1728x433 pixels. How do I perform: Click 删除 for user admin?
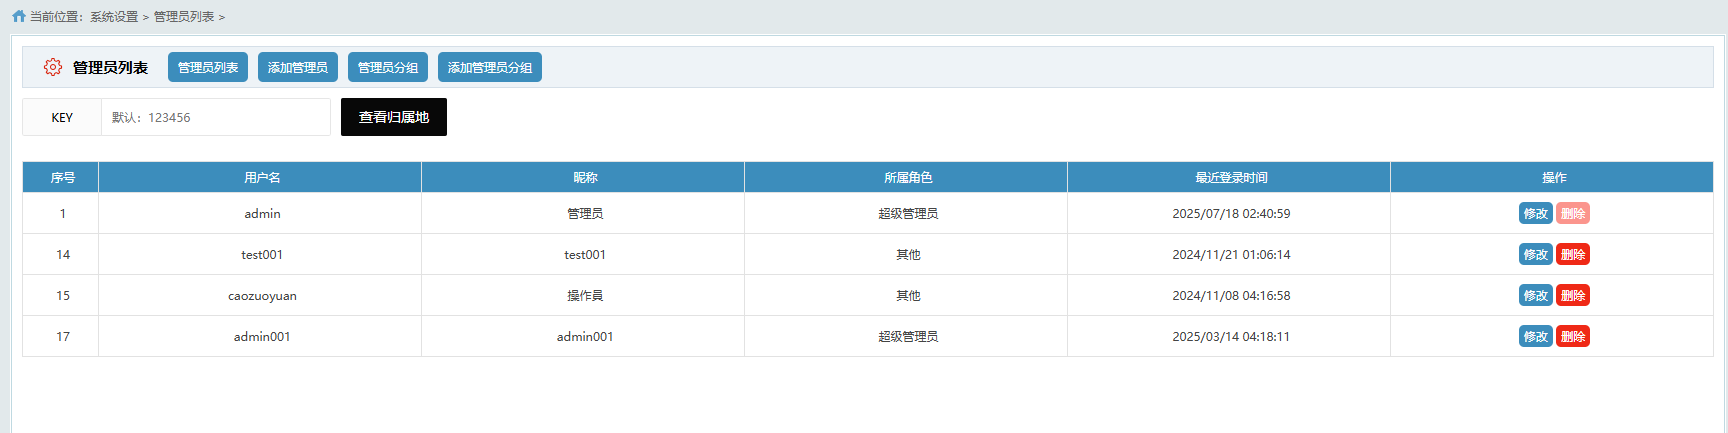(x=1573, y=213)
